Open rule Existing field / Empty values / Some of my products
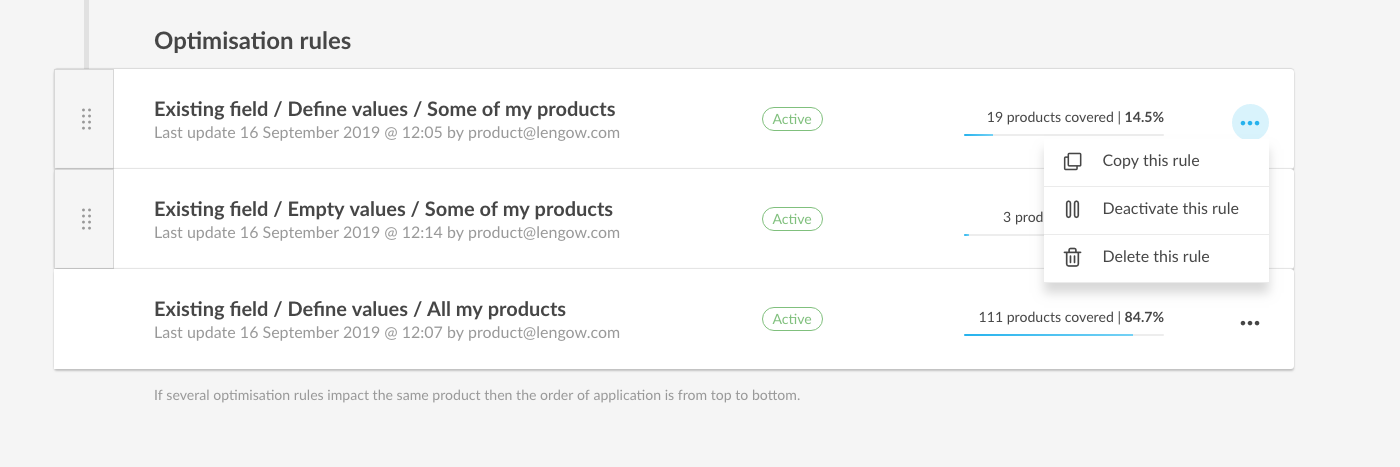Image resolution: width=1400 pixels, height=467 pixels. coord(383,209)
